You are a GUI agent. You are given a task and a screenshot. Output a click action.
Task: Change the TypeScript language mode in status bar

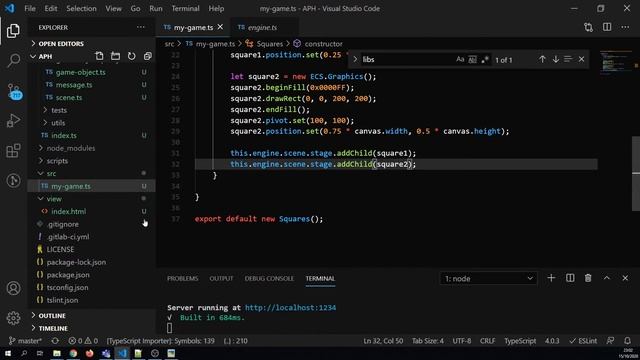pyautogui.click(x=520, y=340)
